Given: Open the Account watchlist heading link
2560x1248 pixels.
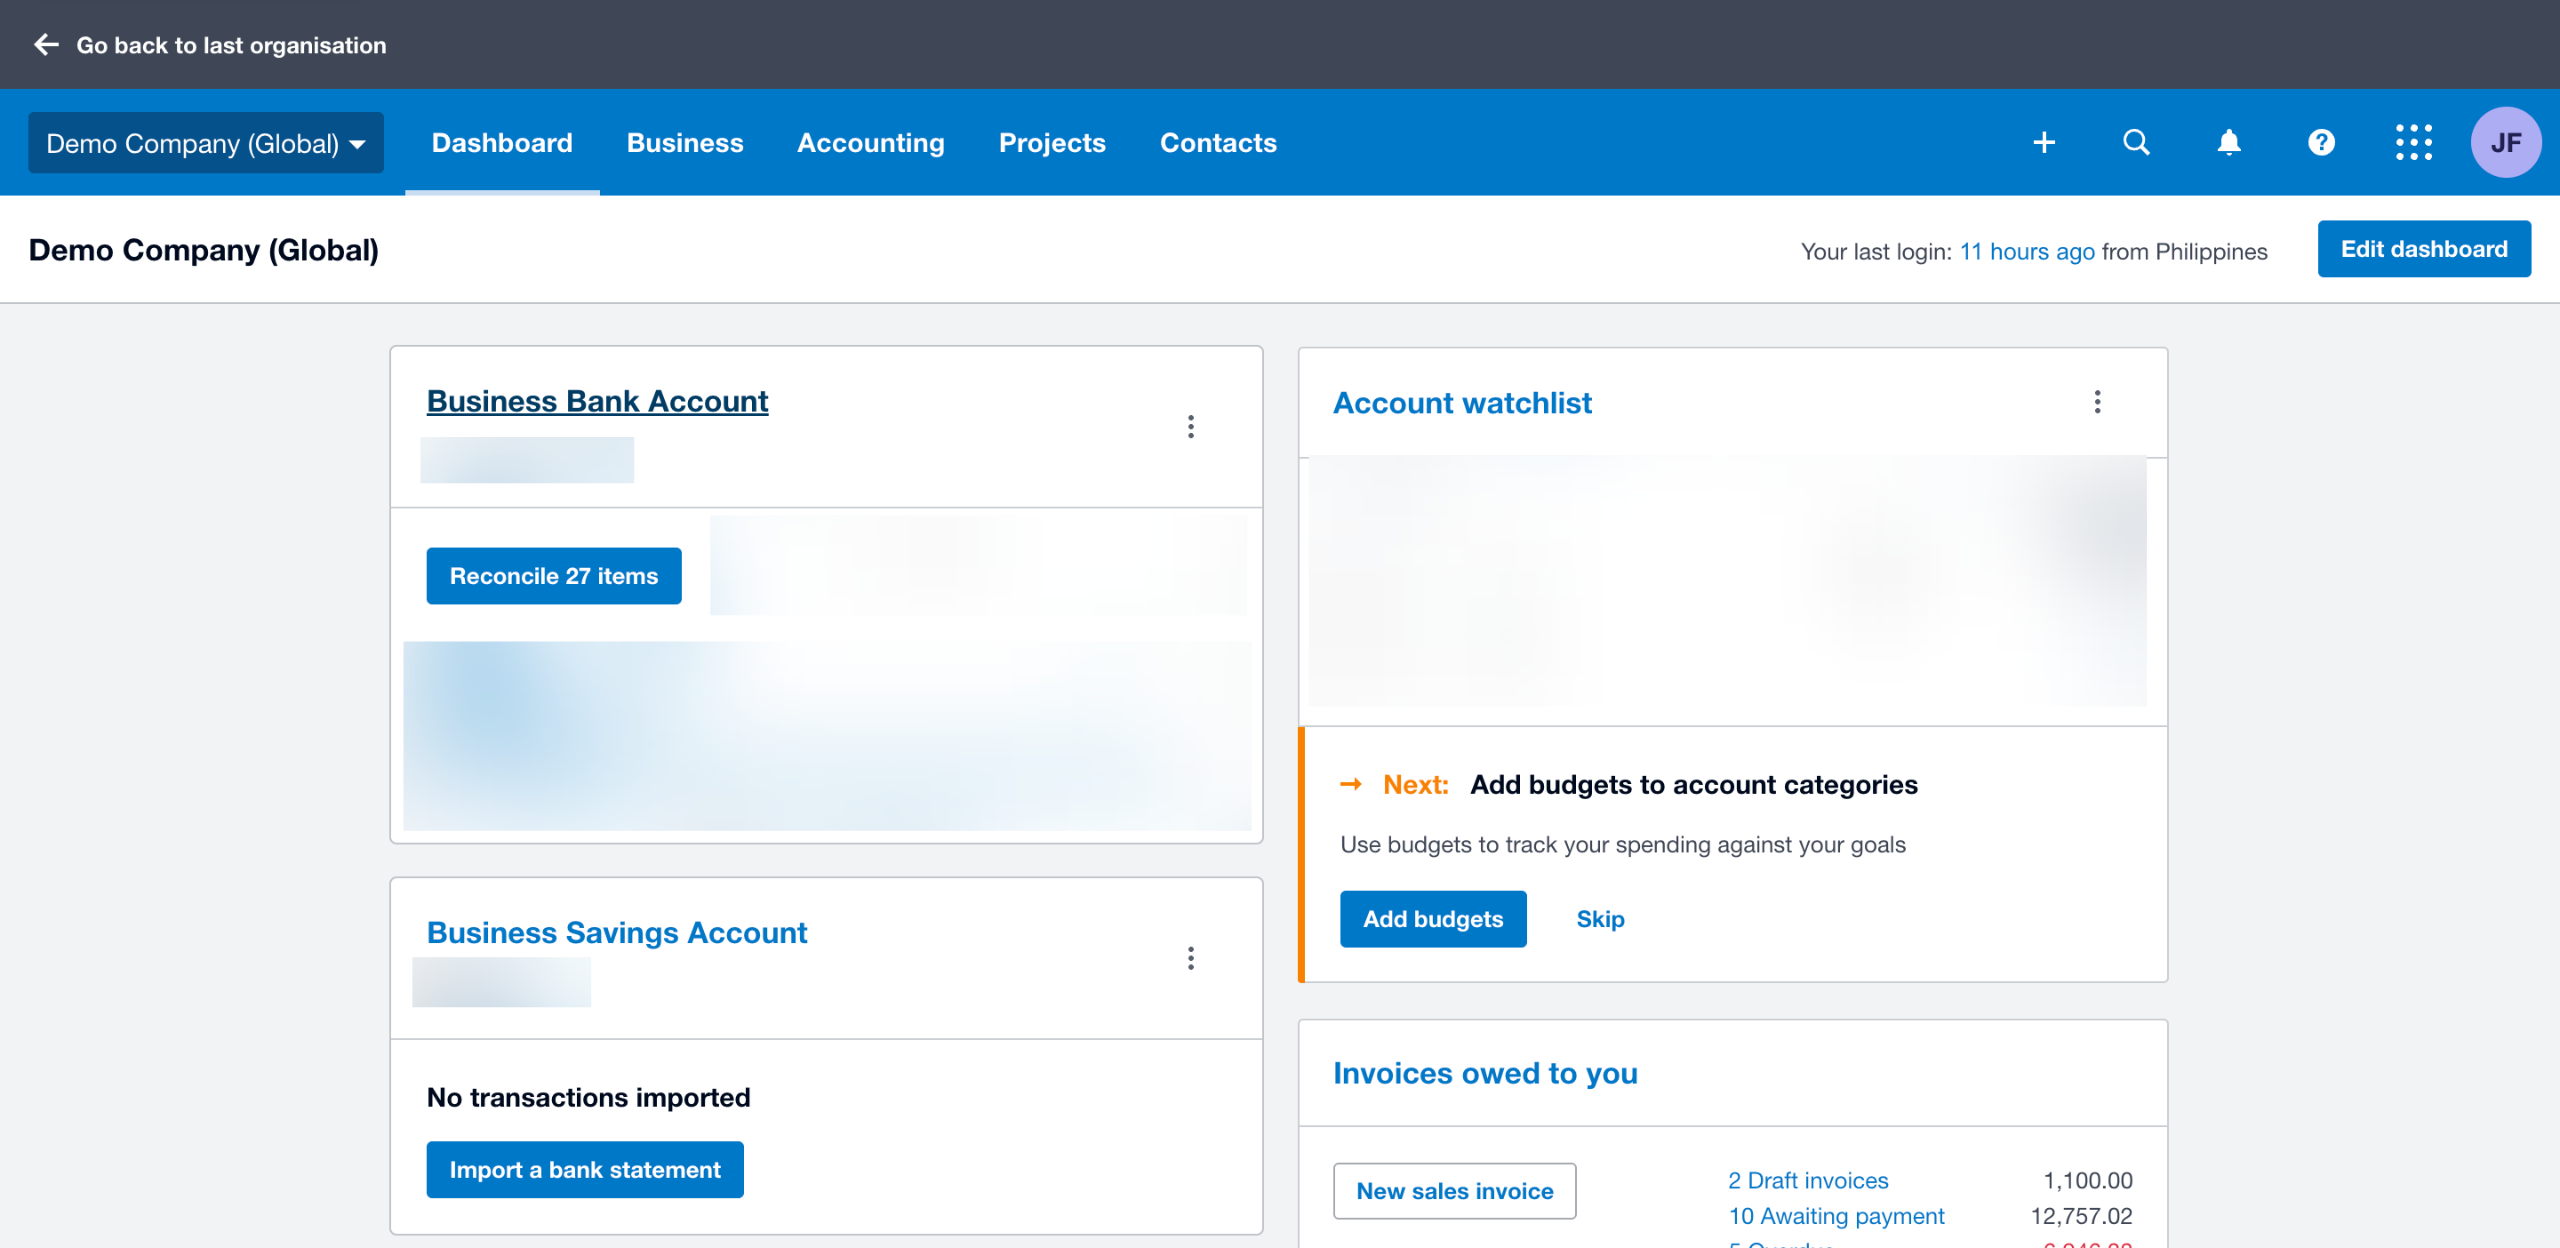Looking at the screenshot, I should [x=1462, y=403].
